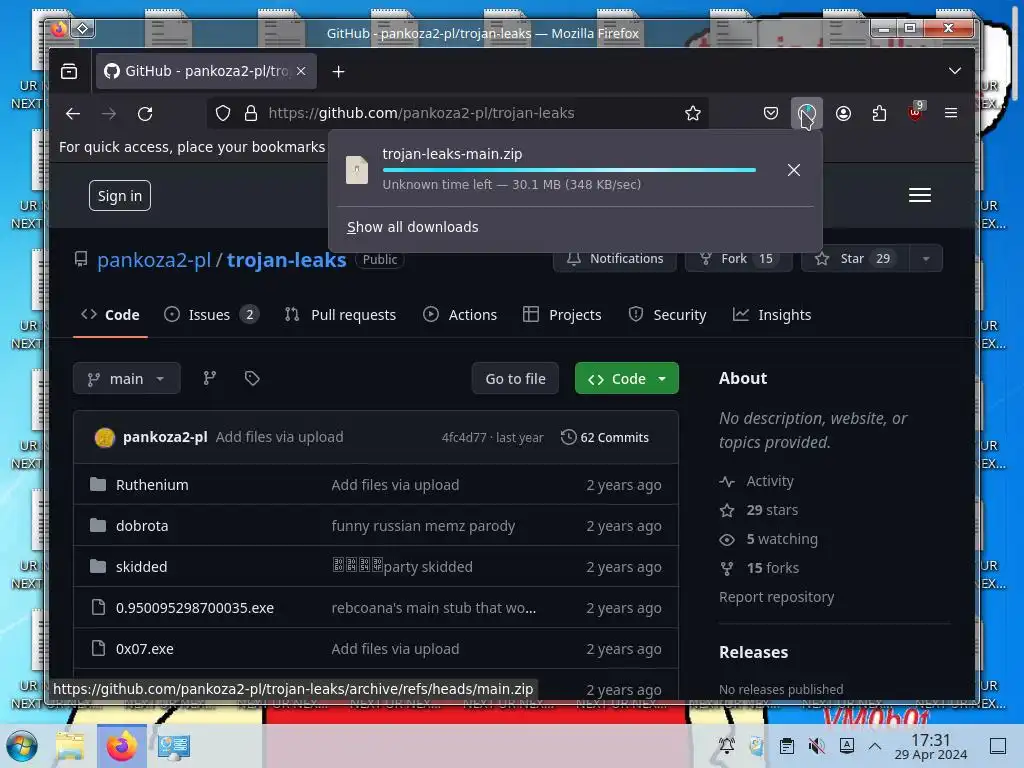The height and width of the screenshot is (768, 1024).
Task: Click the muted volume tray icon
Action: coord(816,746)
